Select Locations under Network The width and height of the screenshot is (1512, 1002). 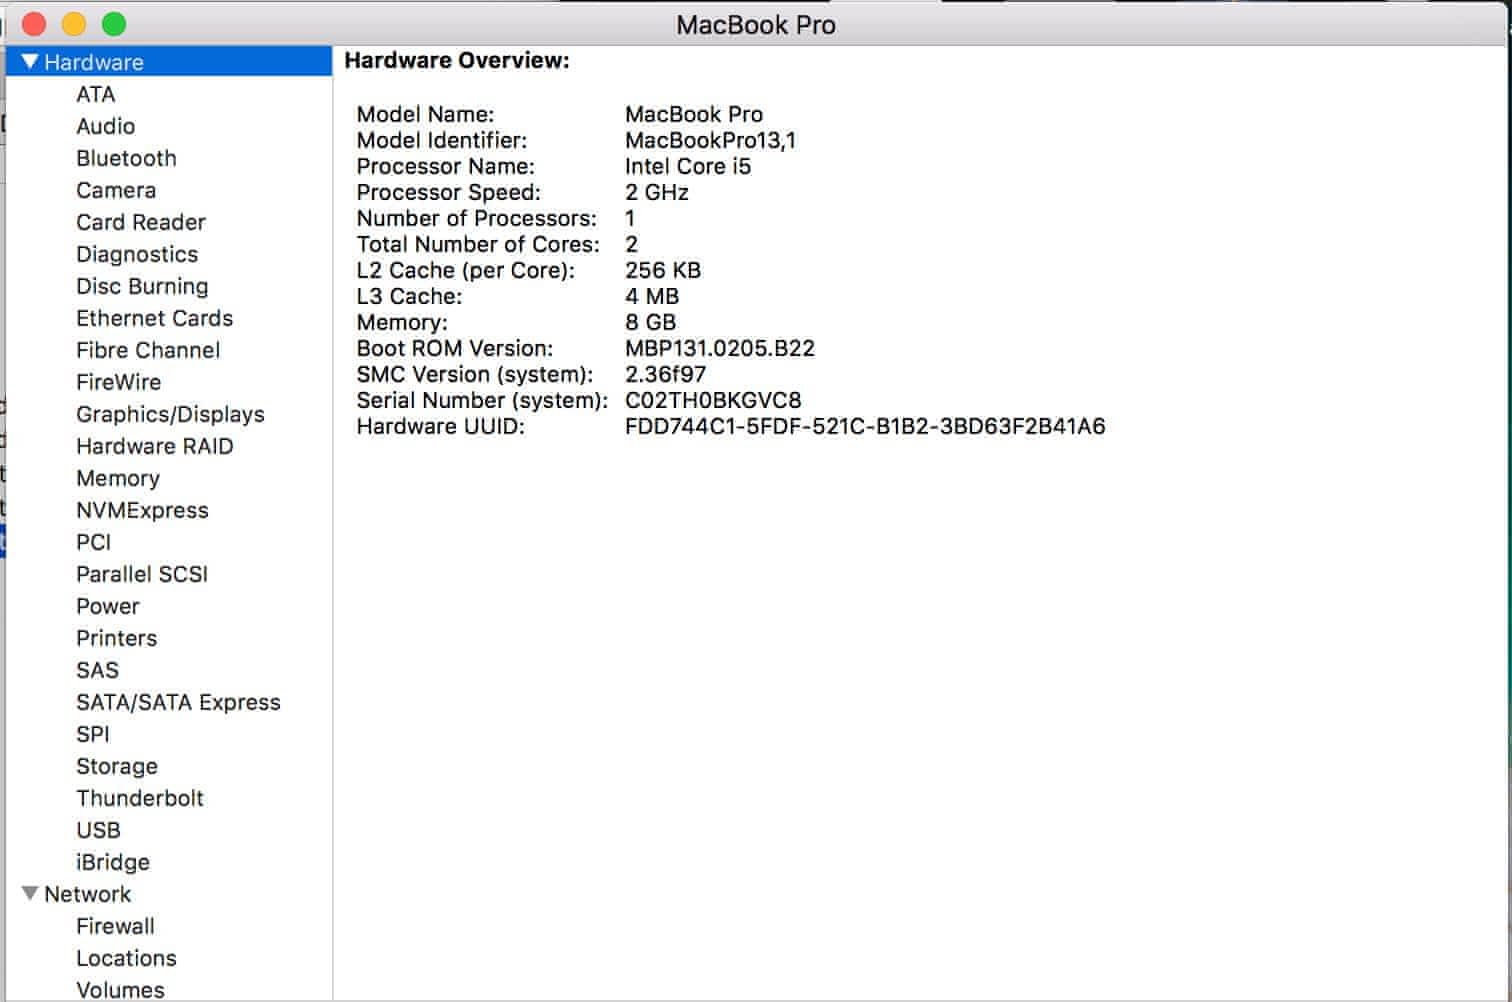click(126, 958)
